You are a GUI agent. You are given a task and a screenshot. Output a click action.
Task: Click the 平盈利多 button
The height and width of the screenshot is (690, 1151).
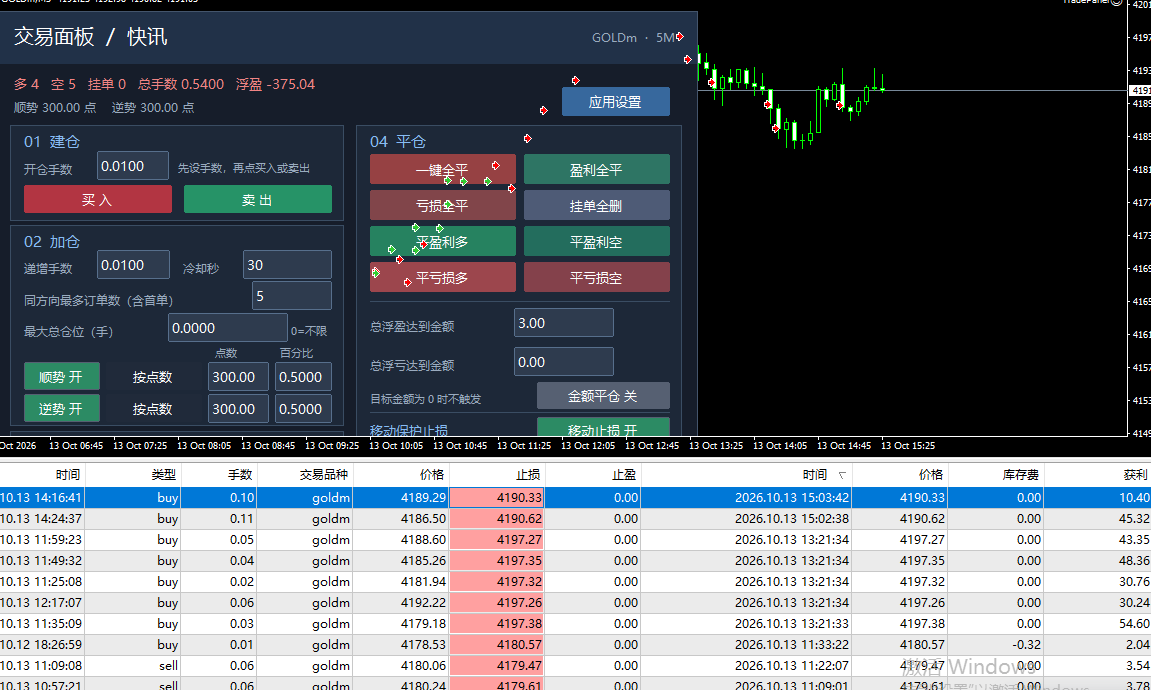(x=443, y=241)
